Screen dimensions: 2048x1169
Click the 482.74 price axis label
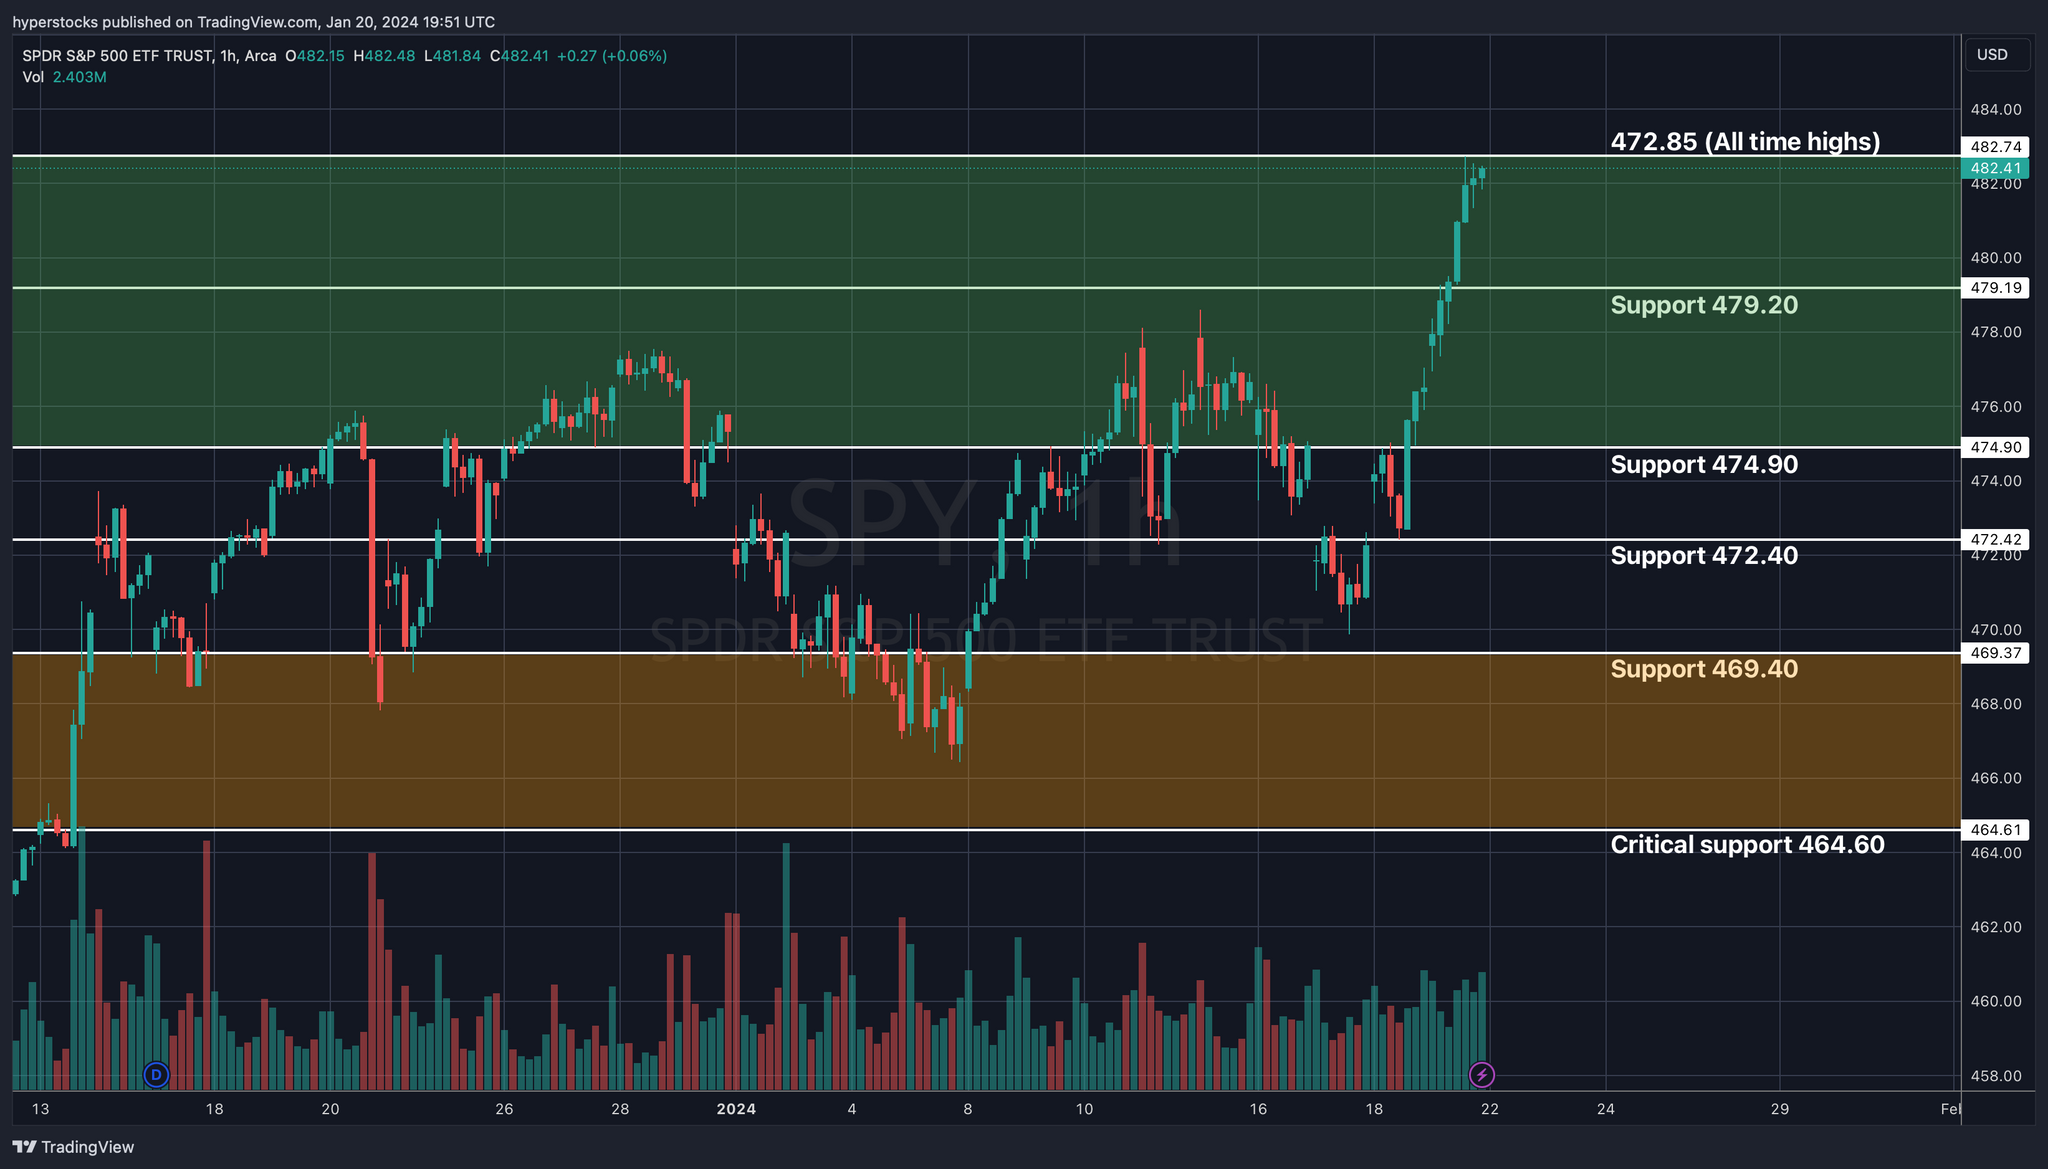pyautogui.click(x=1995, y=146)
